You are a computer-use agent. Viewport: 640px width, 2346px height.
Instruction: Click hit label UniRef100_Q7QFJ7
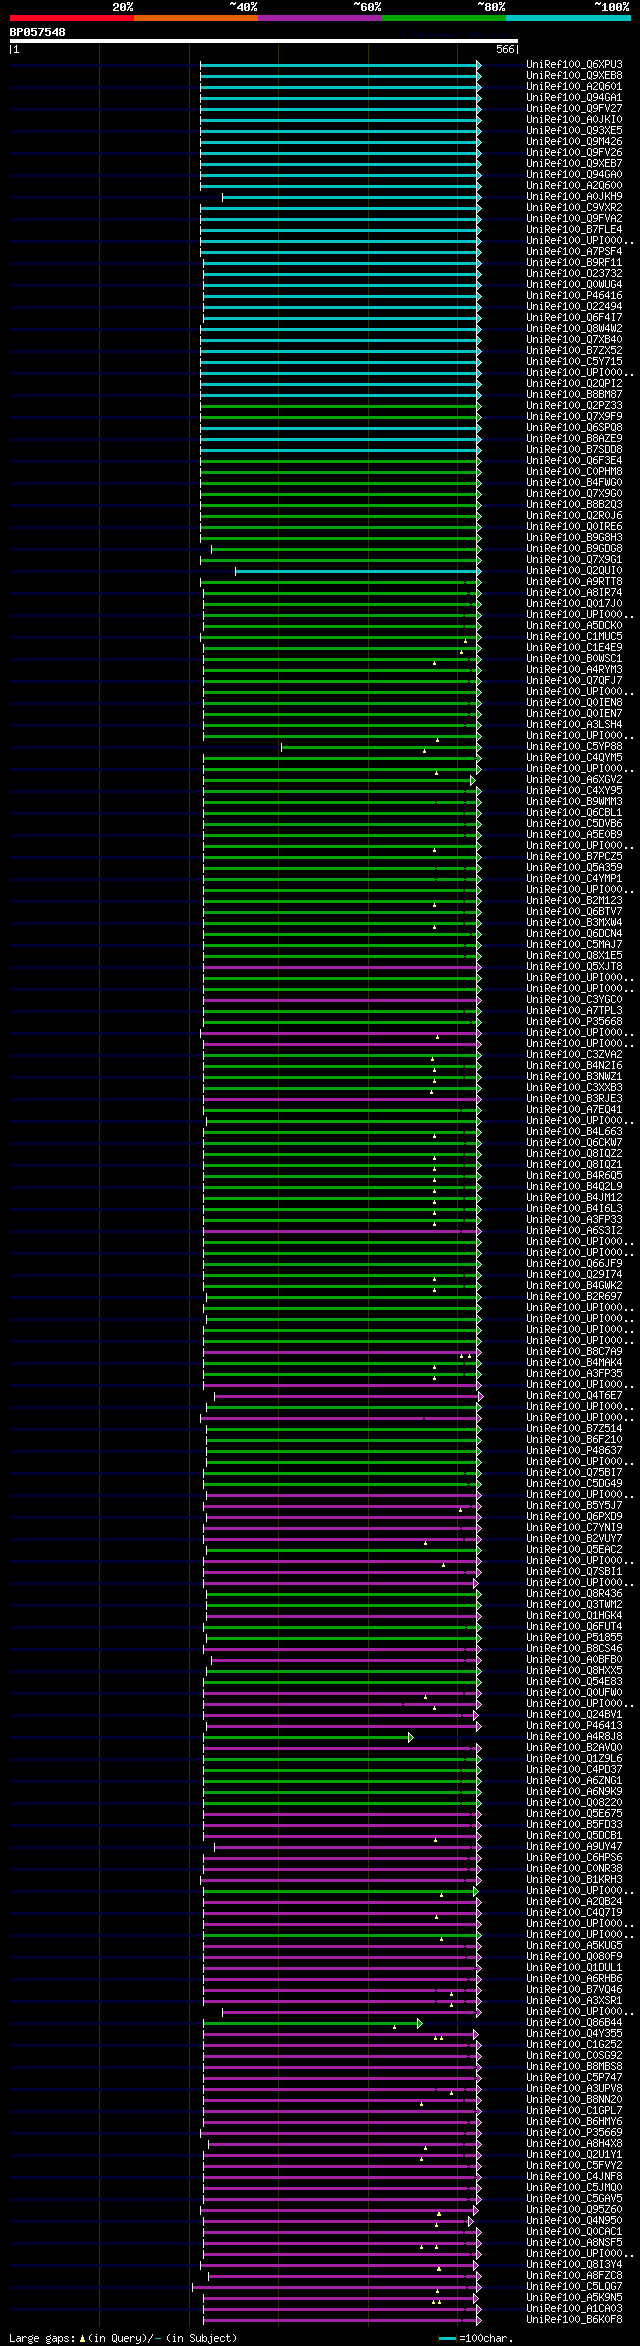[x=574, y=680]
